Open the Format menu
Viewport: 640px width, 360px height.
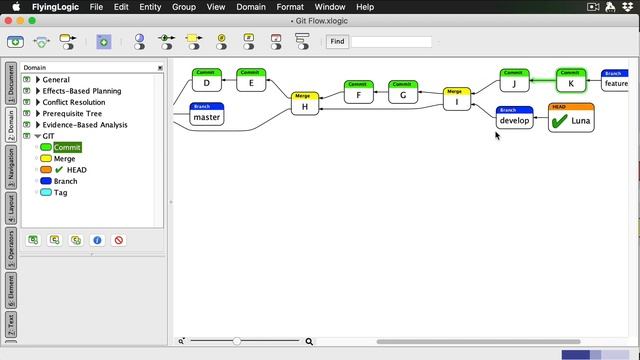tap(290, 7)
